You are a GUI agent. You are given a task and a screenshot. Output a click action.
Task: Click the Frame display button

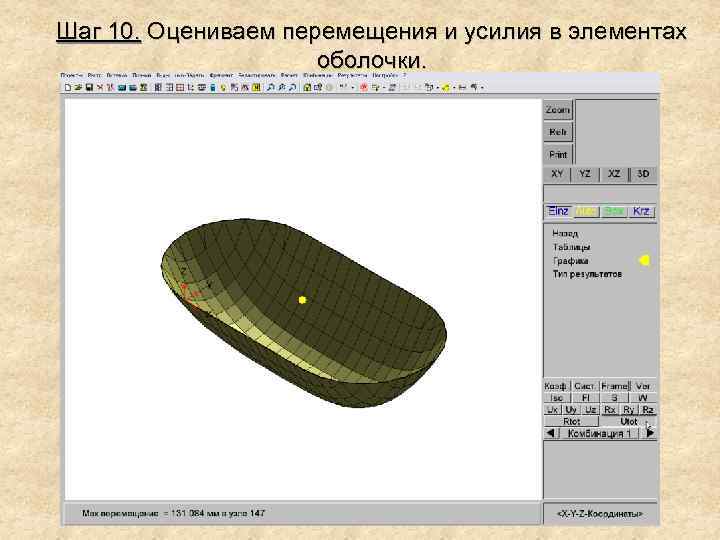point(614,386)
